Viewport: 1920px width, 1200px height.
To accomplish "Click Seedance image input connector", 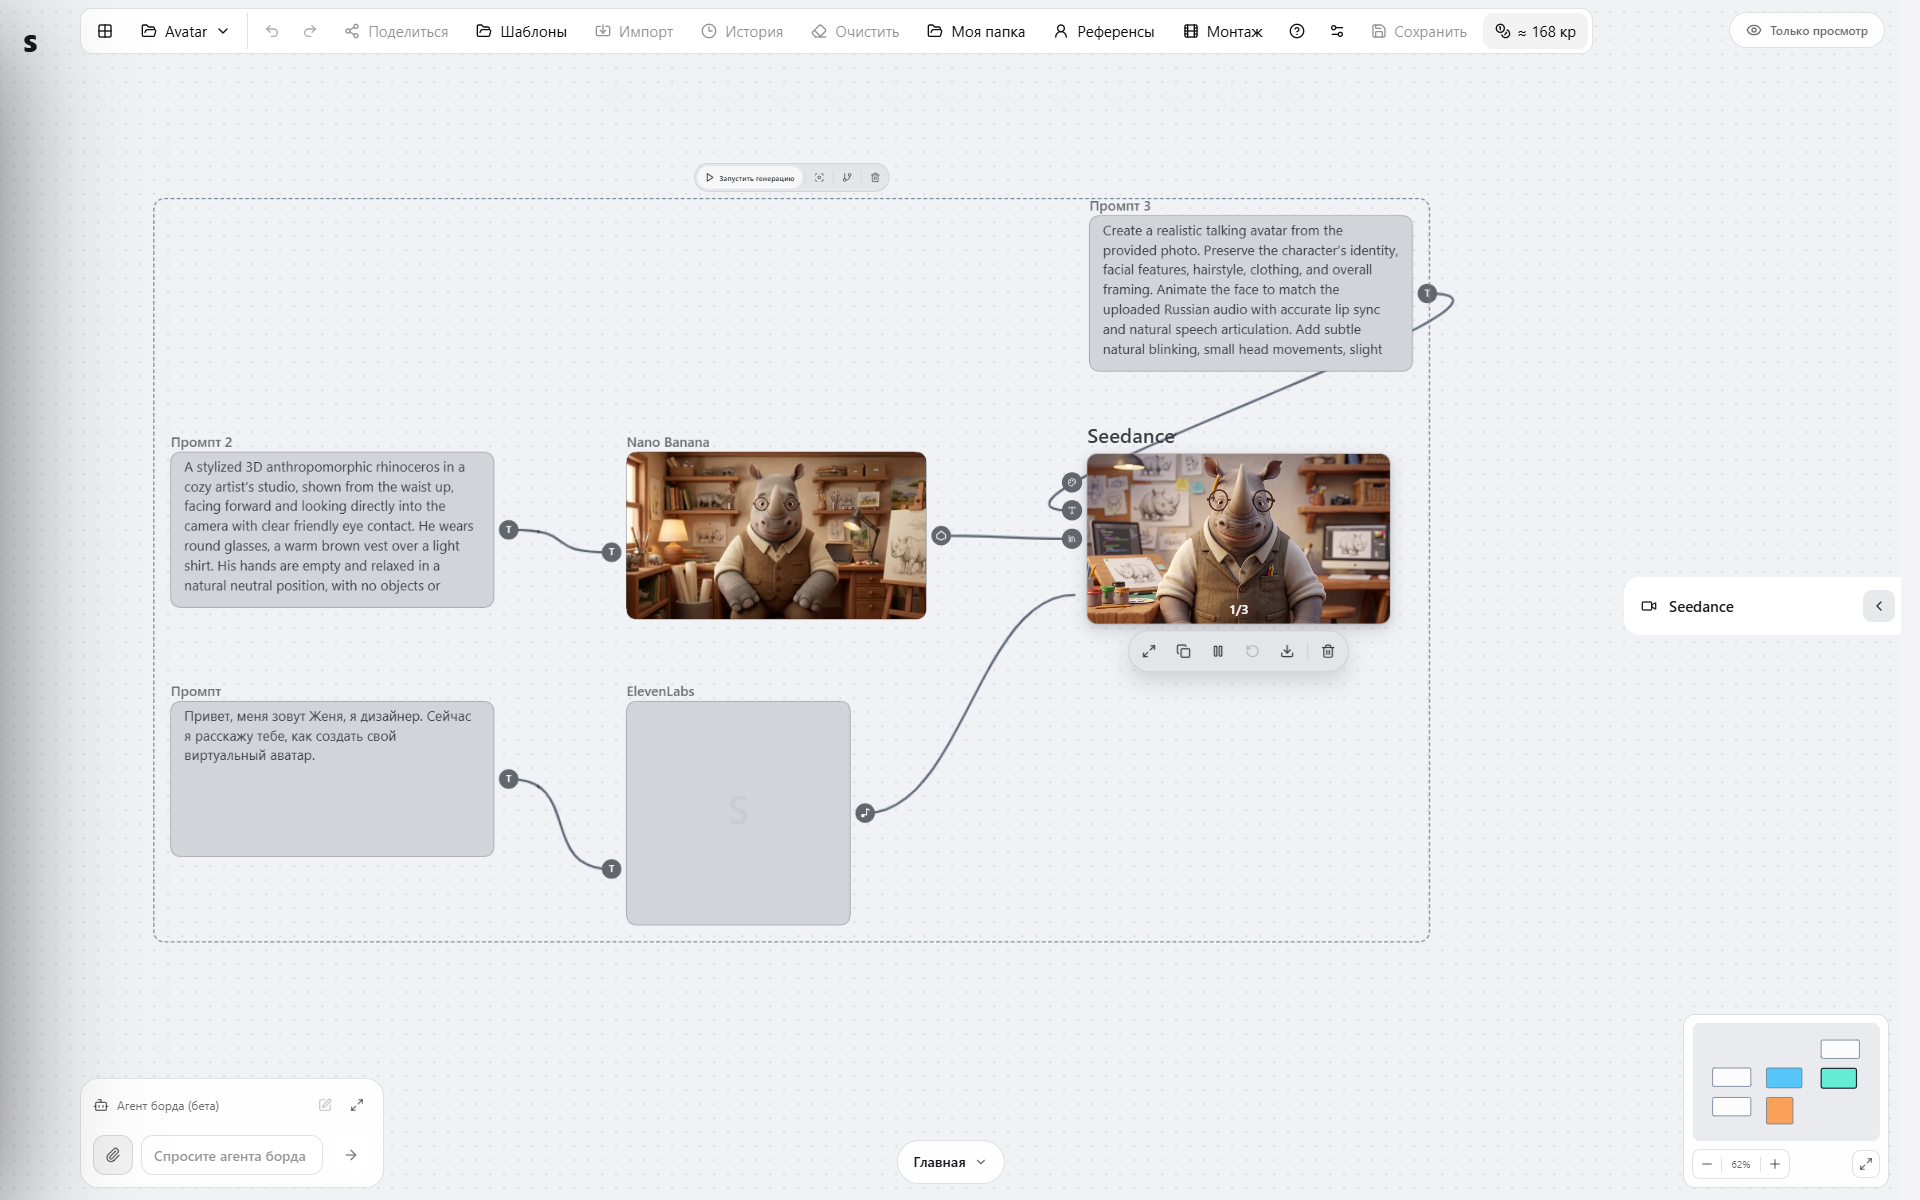I will (1072, 539).
